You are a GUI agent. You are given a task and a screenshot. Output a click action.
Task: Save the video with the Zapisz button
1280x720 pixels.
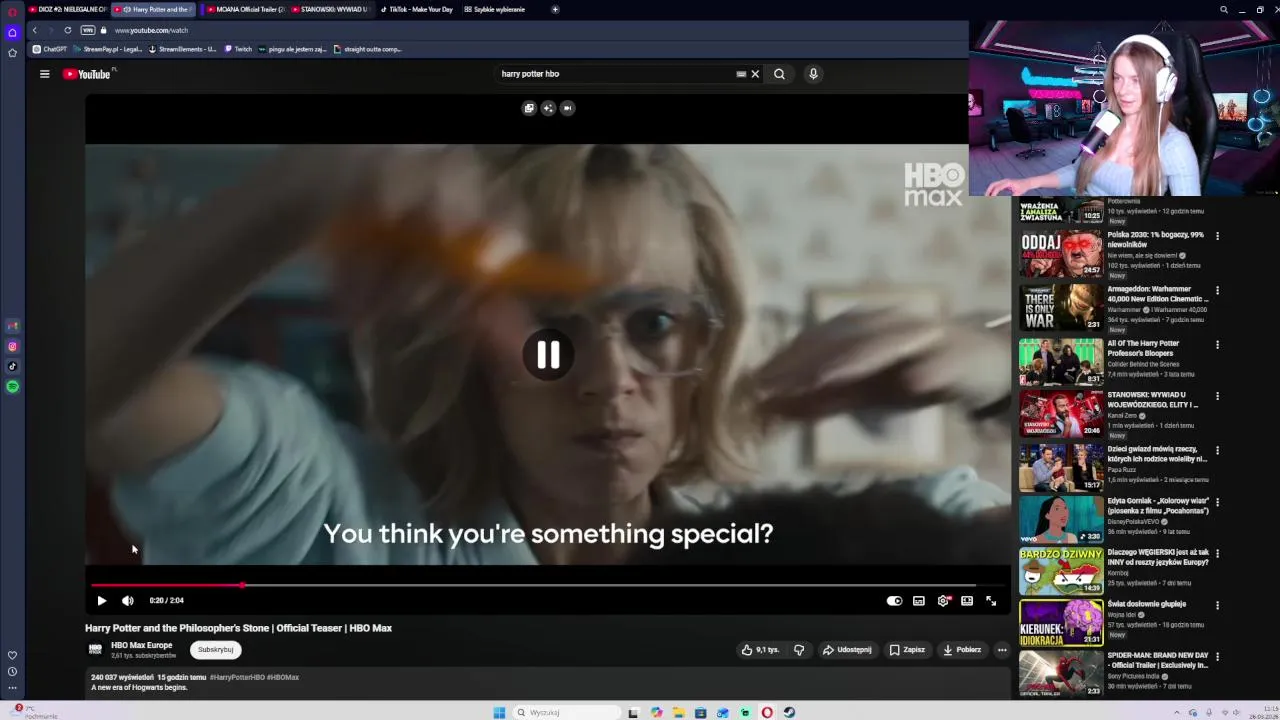907,650
